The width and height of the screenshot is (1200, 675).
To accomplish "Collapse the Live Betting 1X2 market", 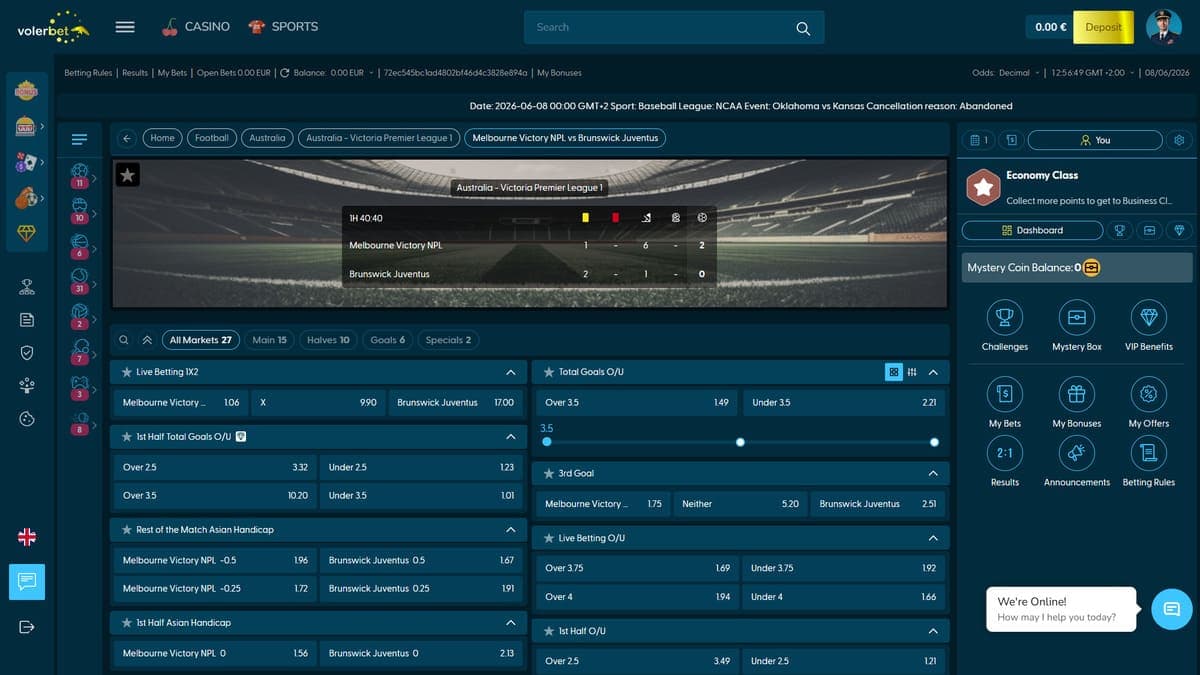I will click(511, 372).
